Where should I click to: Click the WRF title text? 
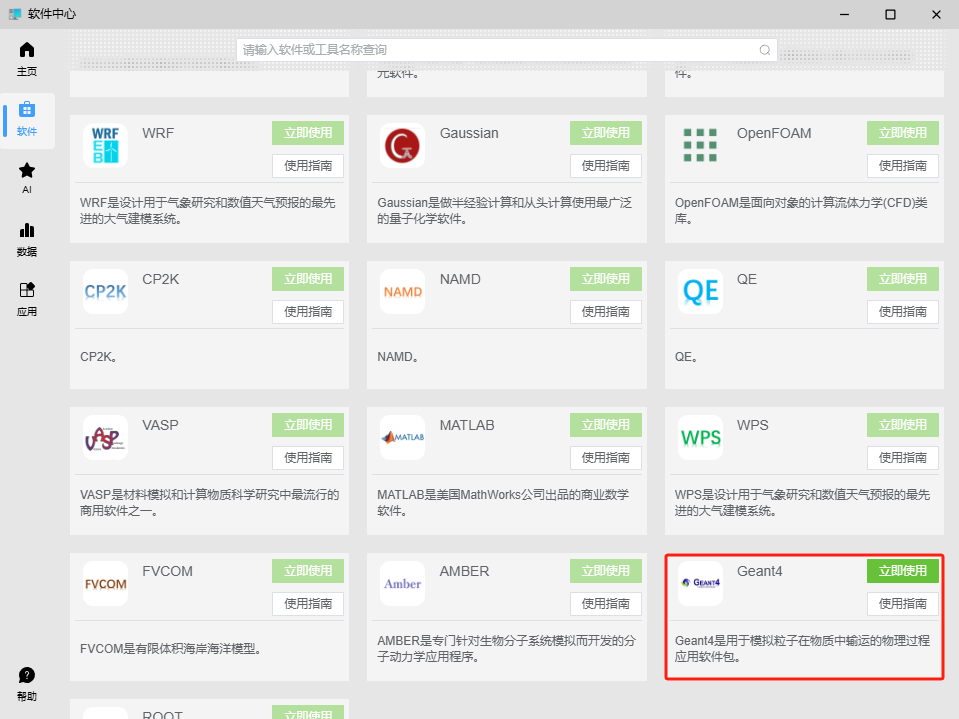tap(158, 133)
